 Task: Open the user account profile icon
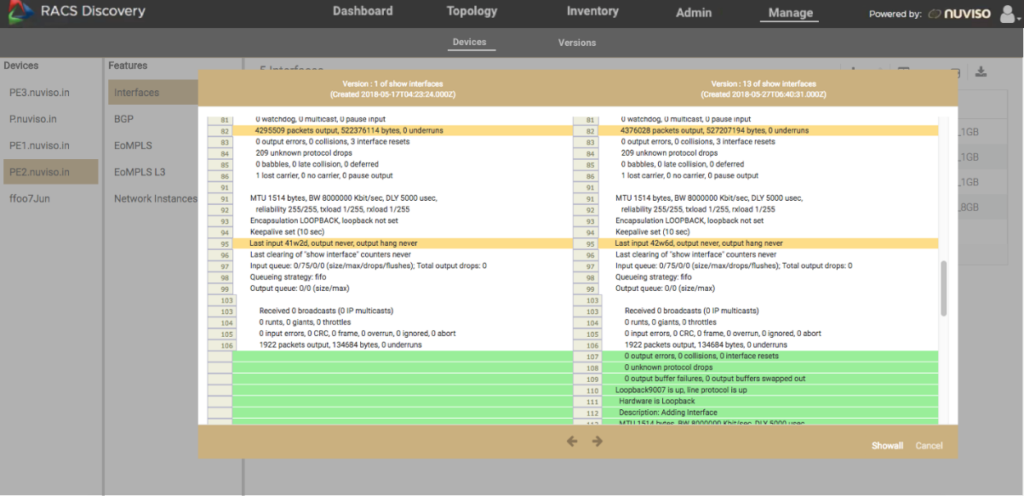[x=1008, y=13]
